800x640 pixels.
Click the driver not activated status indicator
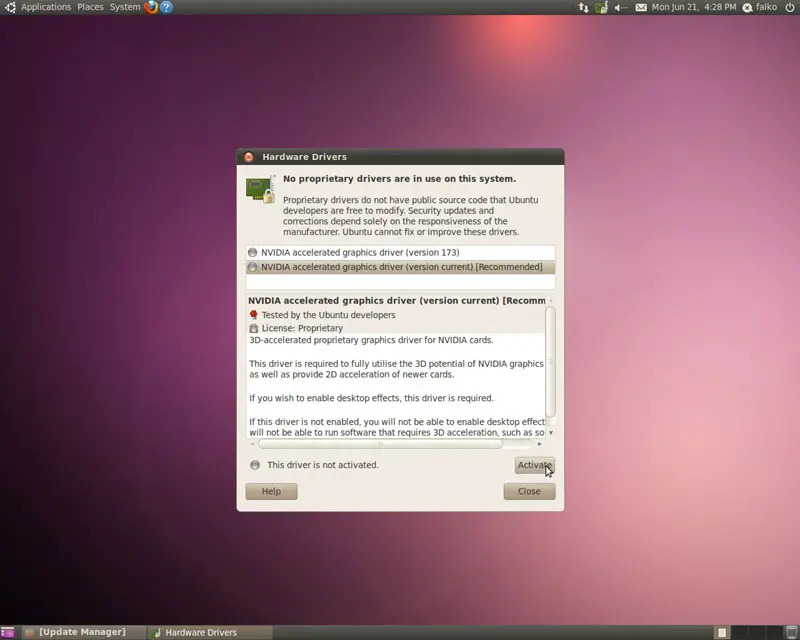(255, 465)
